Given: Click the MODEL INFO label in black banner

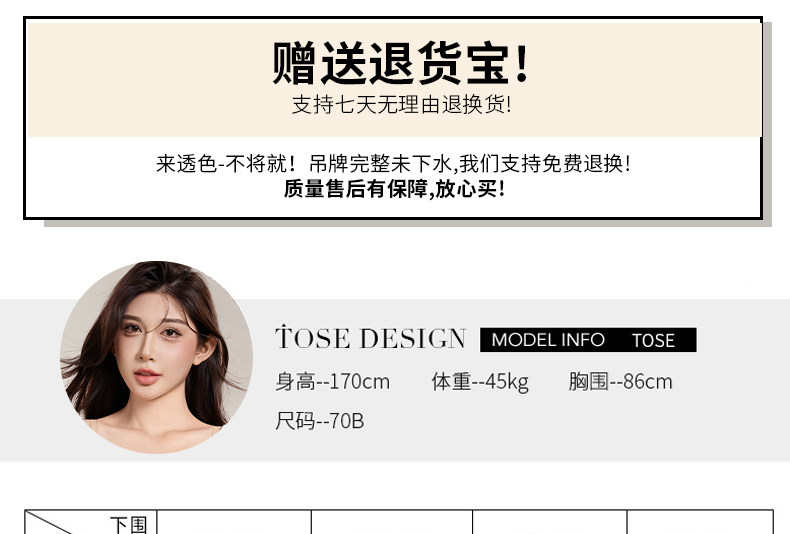Looking at the screenshot, I should point(548,340).
